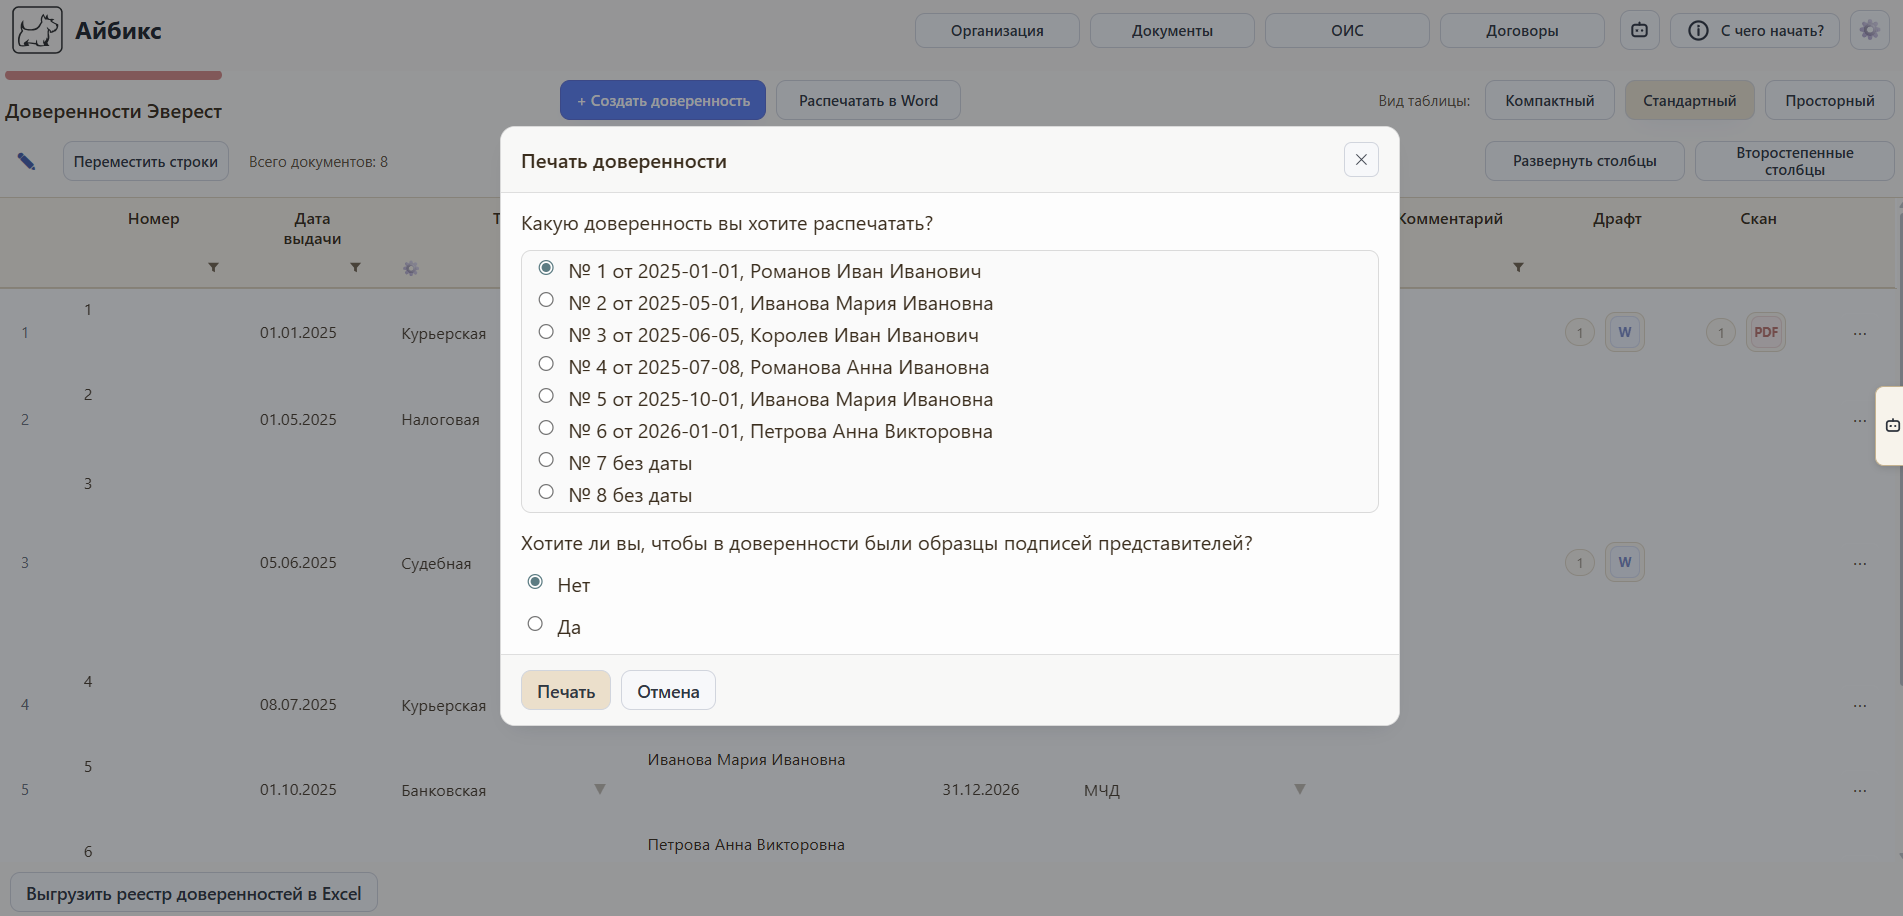
Task: Open more options menu for row 5
Action: tap(1859, 790)
